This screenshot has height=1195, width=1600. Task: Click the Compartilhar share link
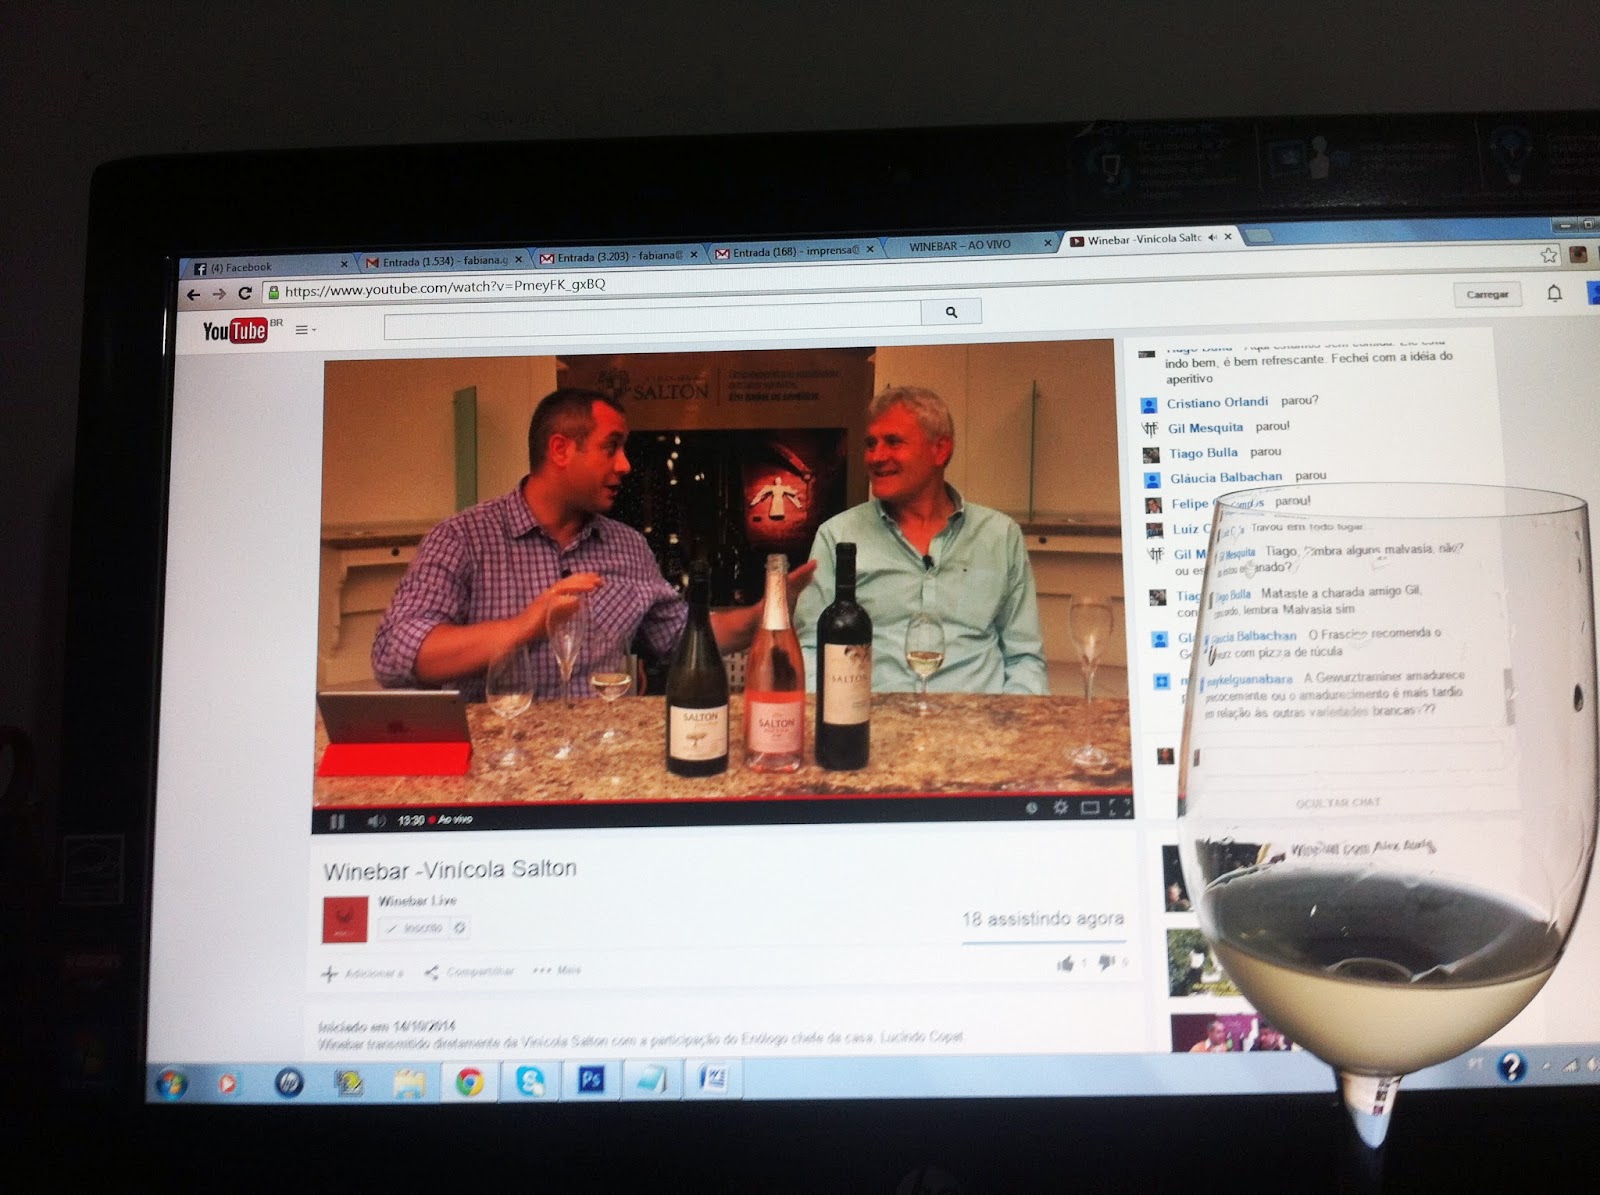470,971
